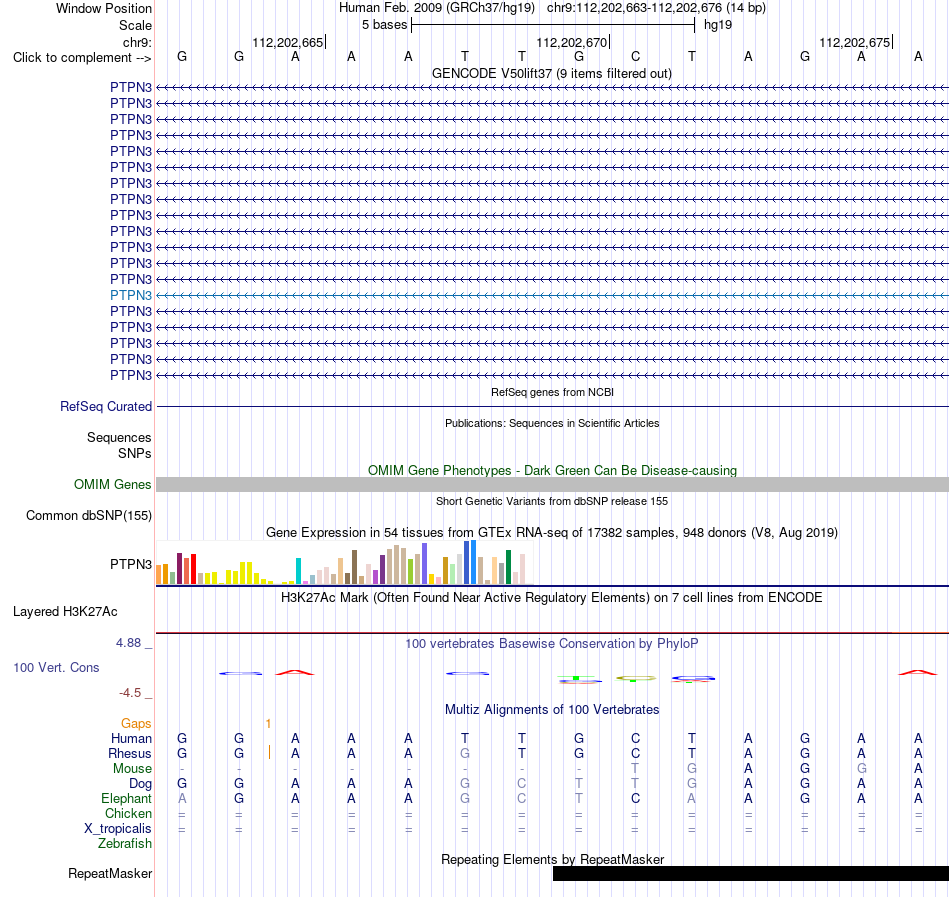Click the OMIM Genes track label
Screen dimensions: 950x897
(x=113, y=485)
